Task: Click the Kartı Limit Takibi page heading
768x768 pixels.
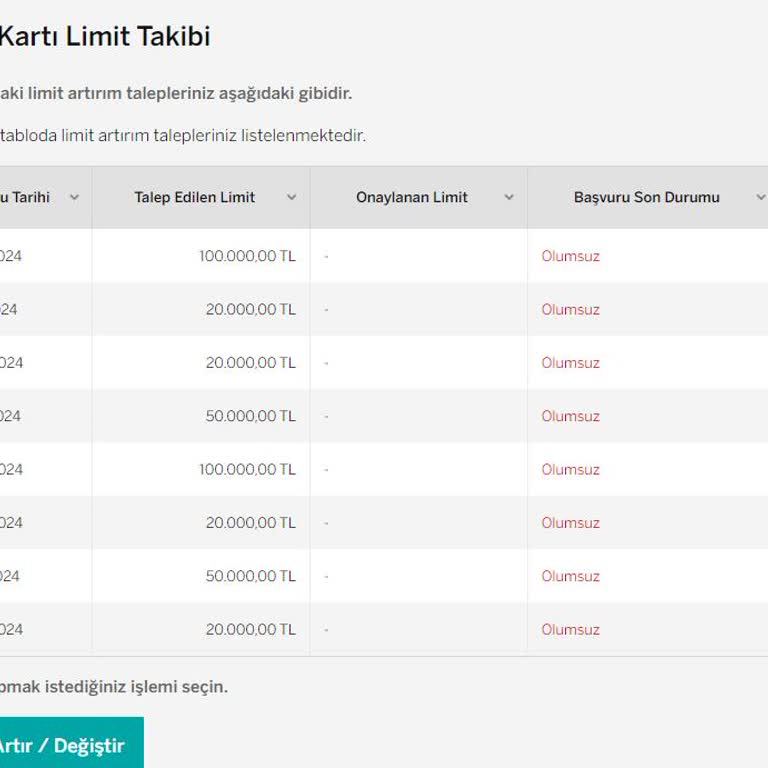Action: (105, 36)
